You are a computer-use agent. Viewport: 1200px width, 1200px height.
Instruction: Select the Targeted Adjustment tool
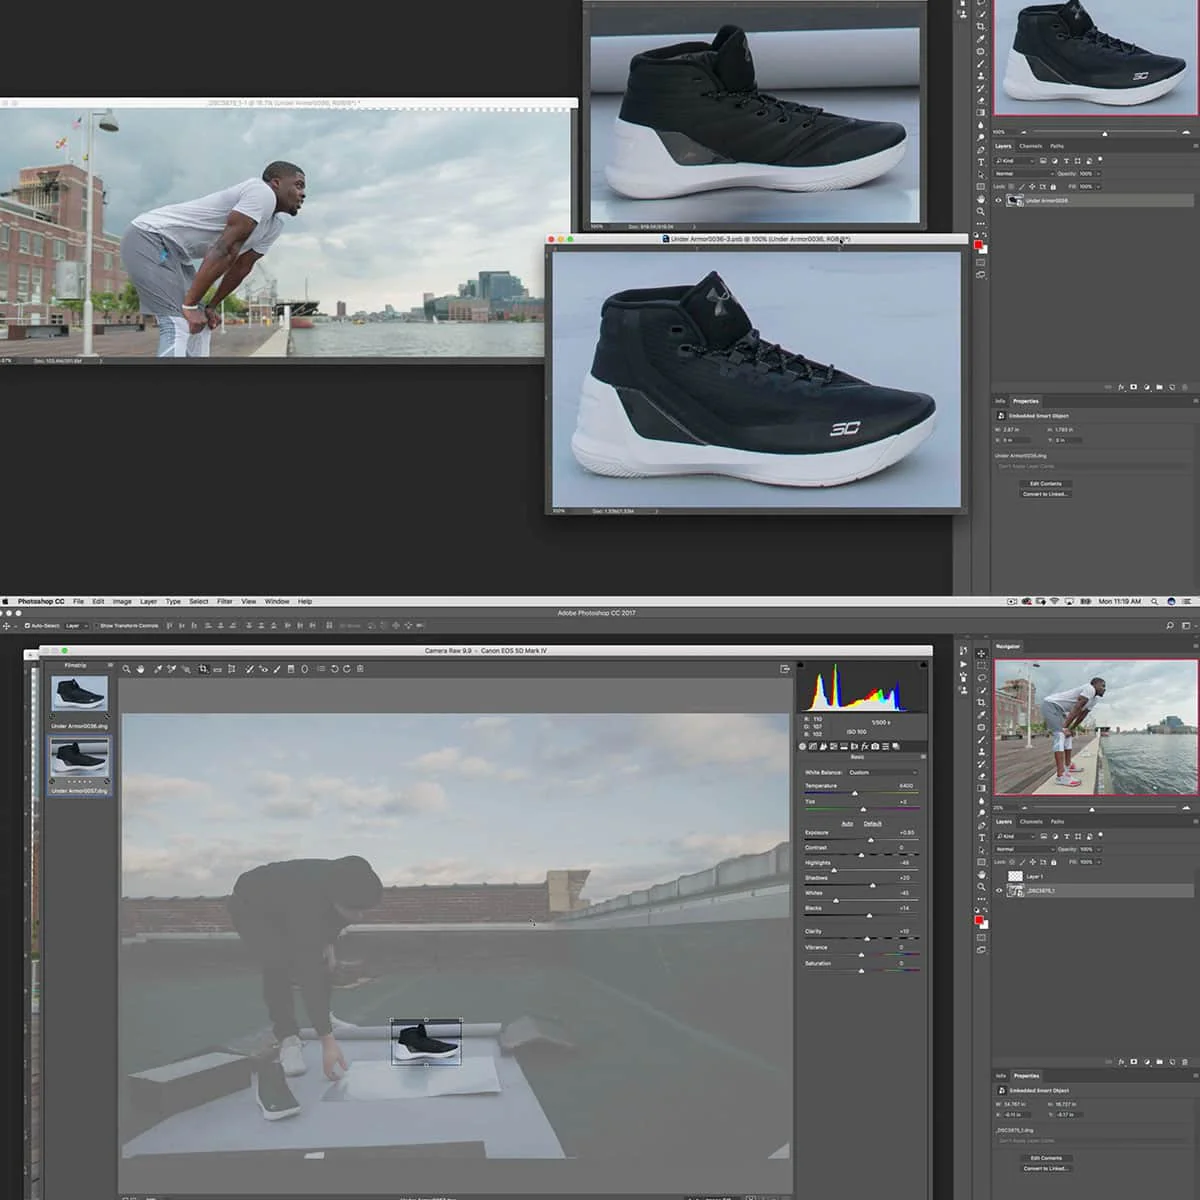pyautogui.click(x=186, y=668)
